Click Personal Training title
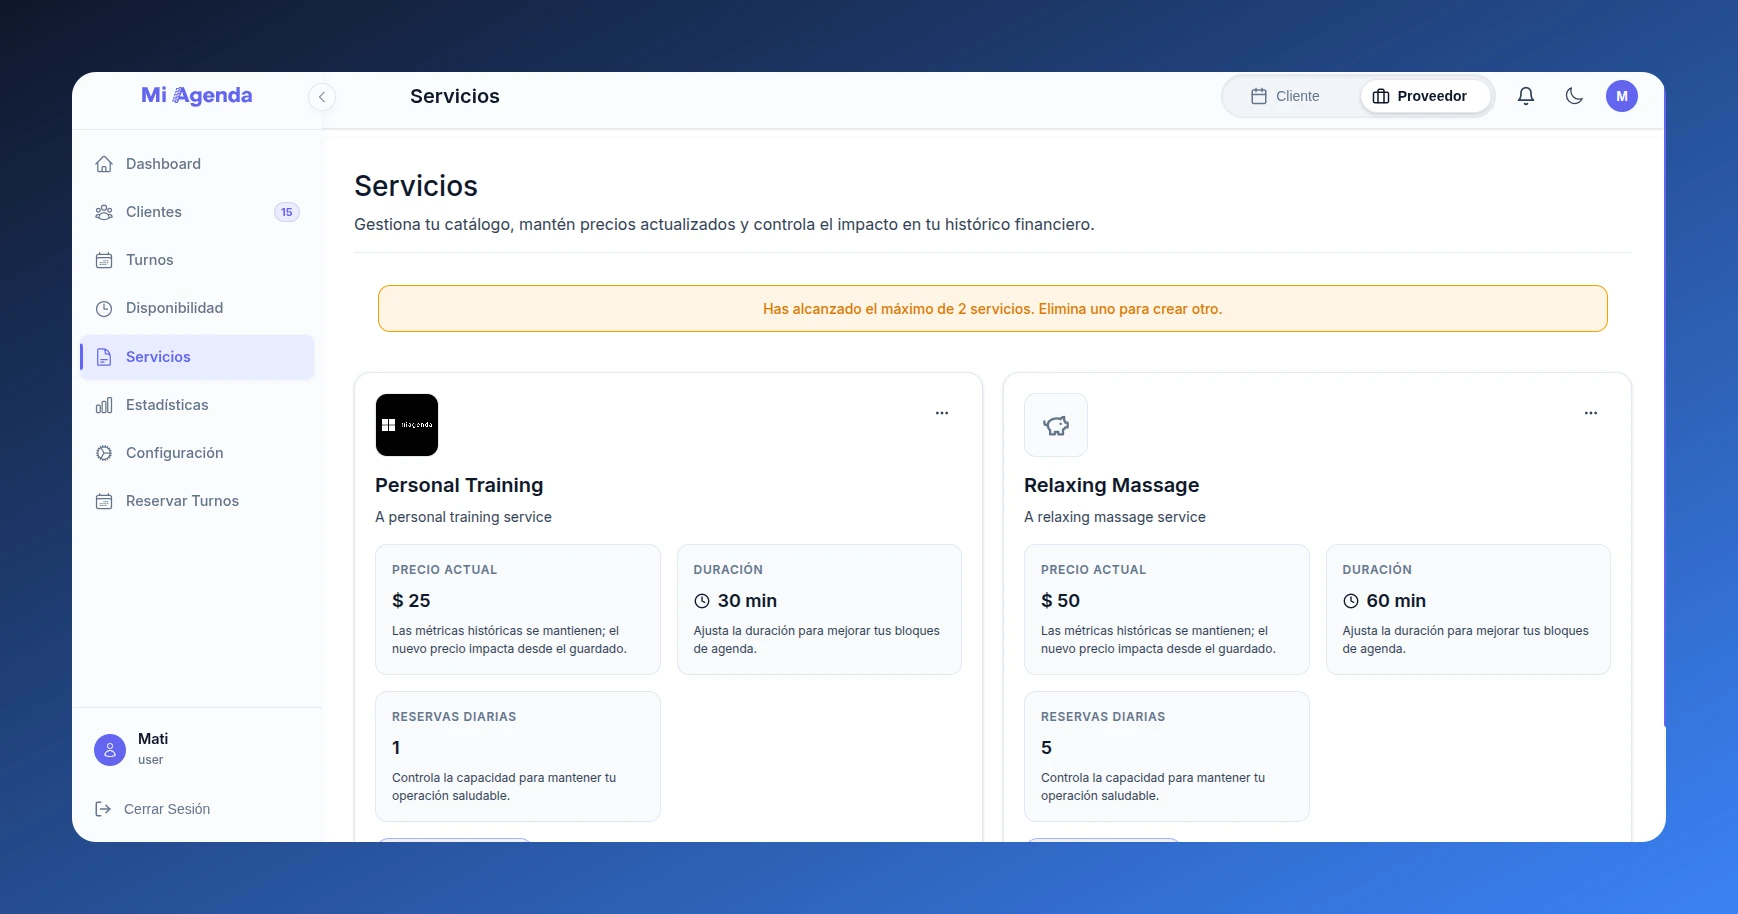The height and width of the screenshot is (914, 1738). coord(459,485)
